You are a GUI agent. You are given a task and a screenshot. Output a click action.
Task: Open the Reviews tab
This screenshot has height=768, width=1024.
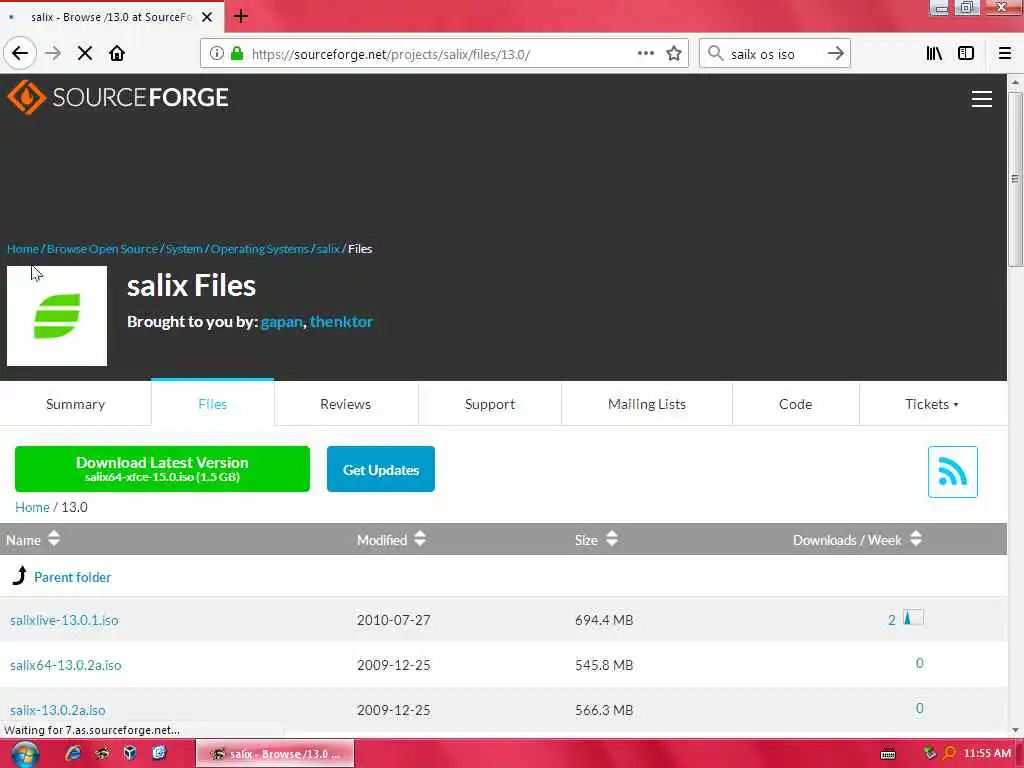(345, 404)
